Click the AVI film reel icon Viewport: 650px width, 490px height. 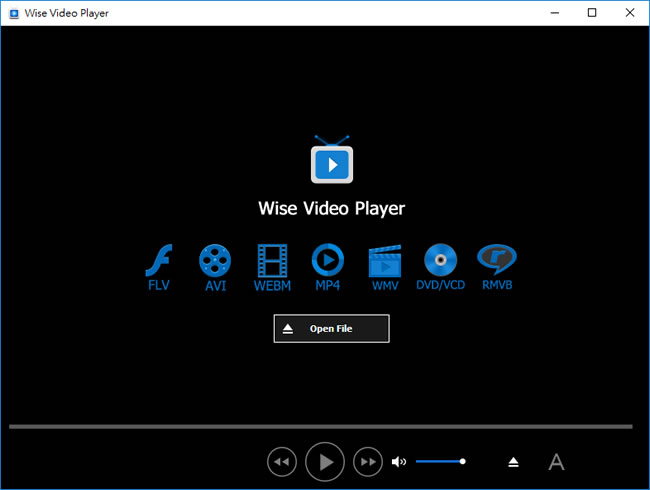pyautogui.click(x=215, y=262)
